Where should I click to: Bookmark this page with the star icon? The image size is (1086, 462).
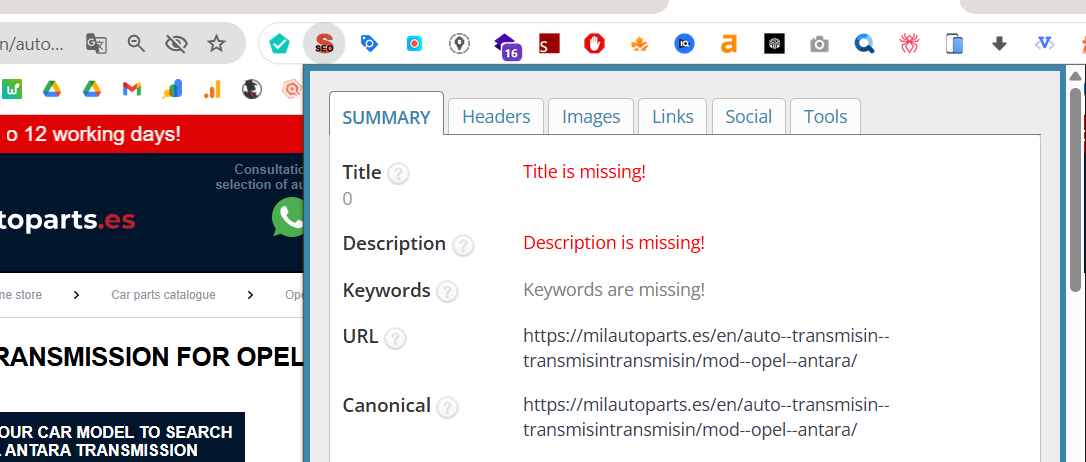point(216,43)
